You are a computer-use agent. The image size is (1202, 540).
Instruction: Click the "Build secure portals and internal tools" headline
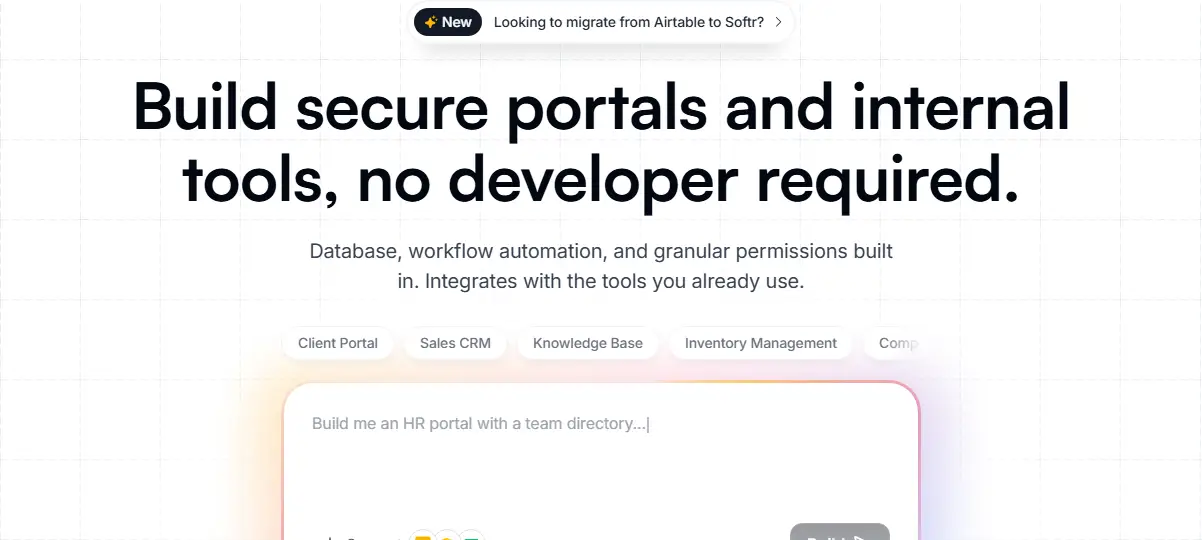(601, 143)
